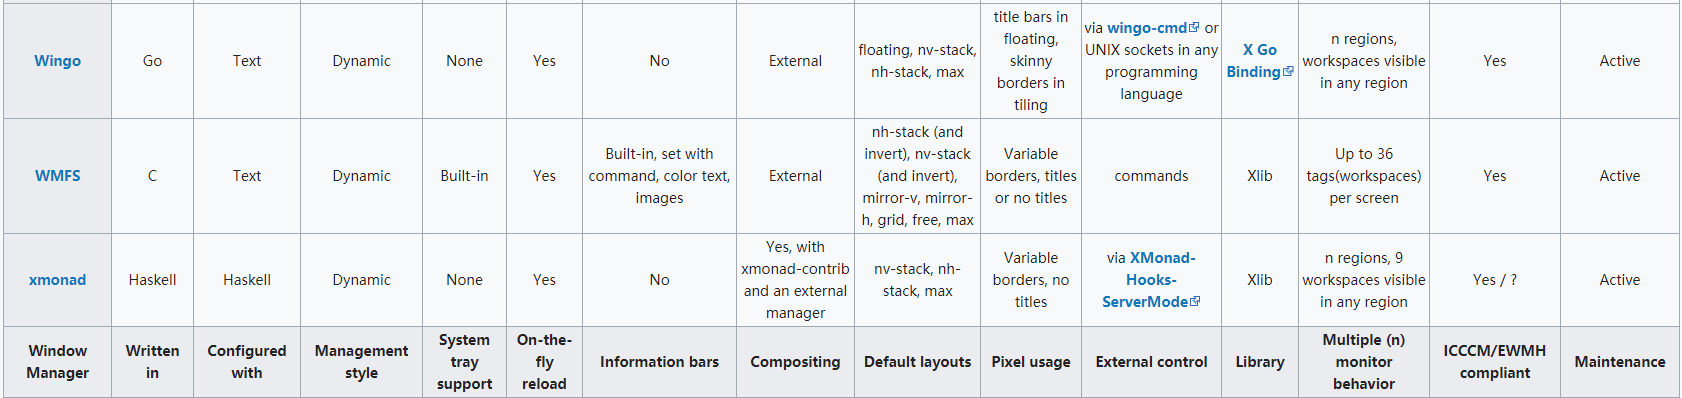Click the external-link icon after ServerMode
This screenshot has width=1682, height=398.
(x=1195, y=302)
